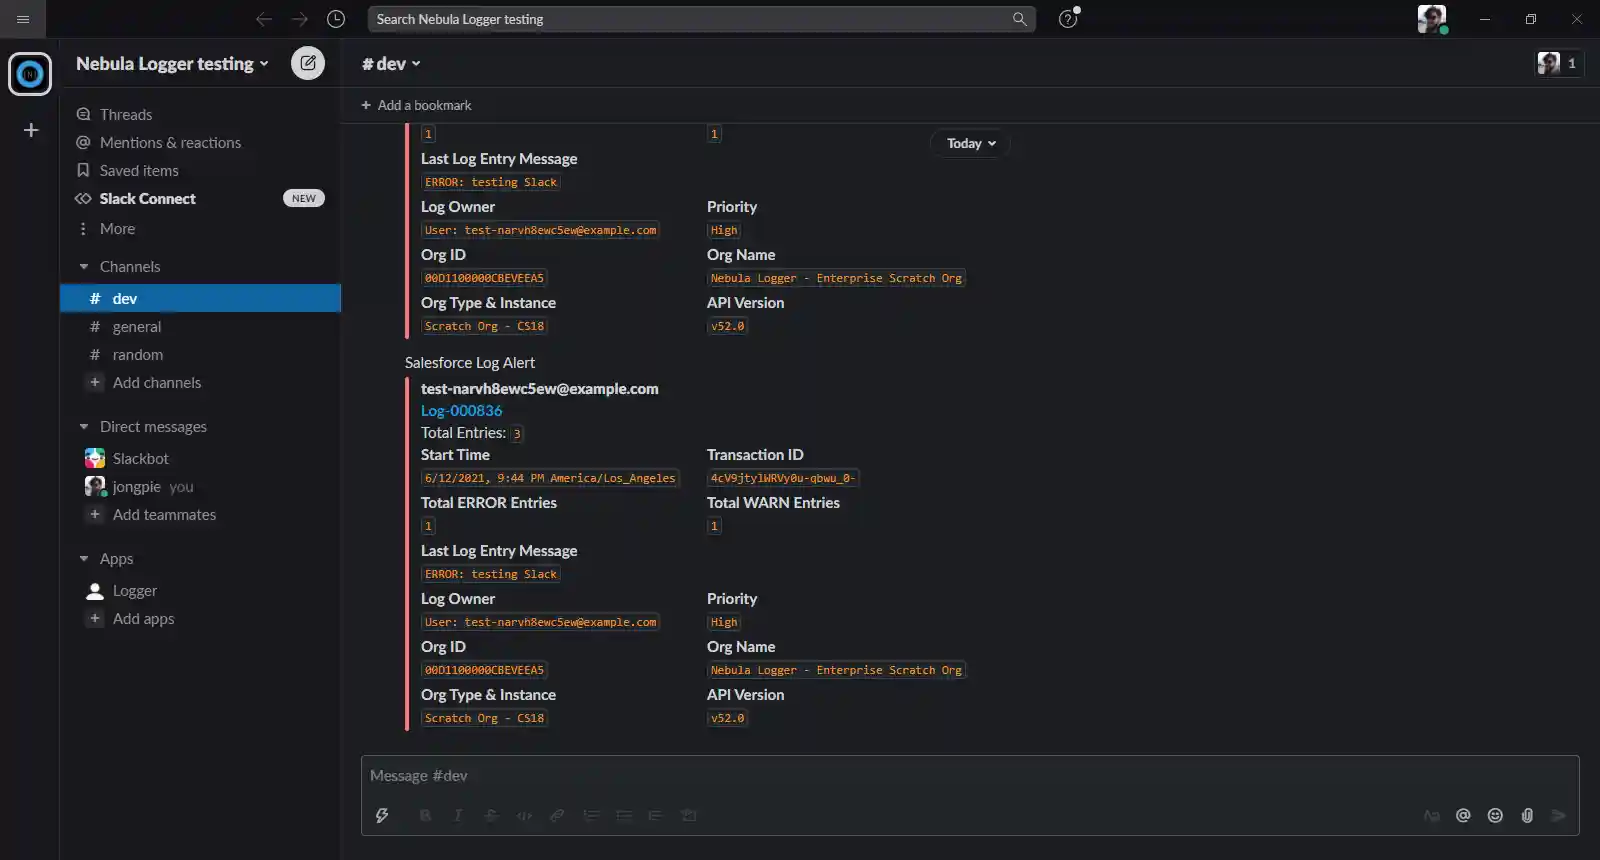Open the shortcuts lightning bolt icon
Viewport: 1600px width, 860px height.
(382, 815)
